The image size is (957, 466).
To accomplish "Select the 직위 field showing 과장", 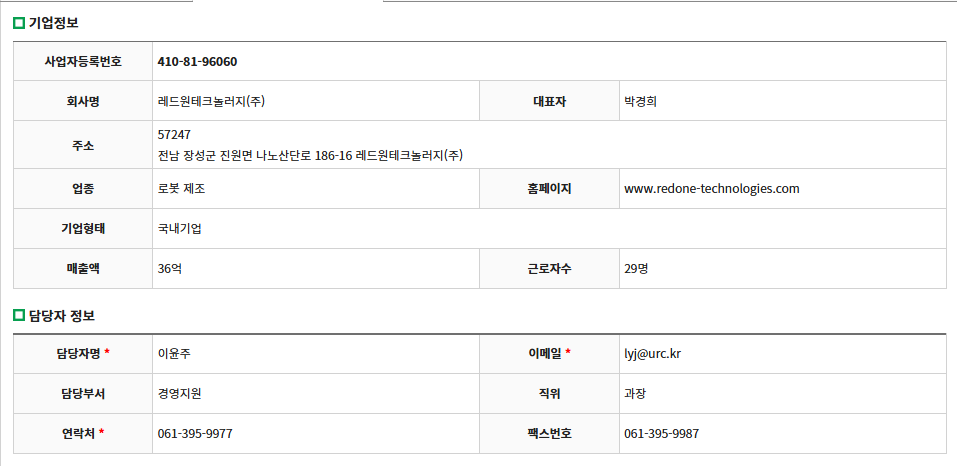I will coord(635,394).
